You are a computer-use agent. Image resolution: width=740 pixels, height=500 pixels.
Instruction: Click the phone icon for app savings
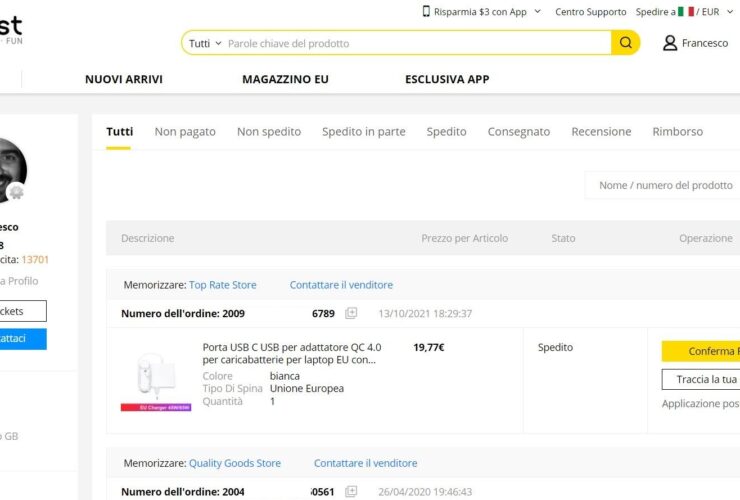(426, 12)
